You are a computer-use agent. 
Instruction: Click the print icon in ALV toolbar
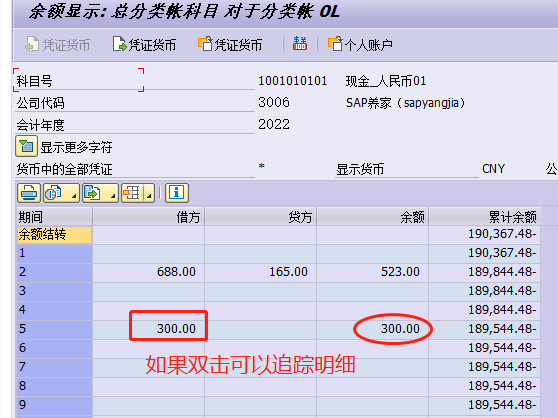coord(29,193)
